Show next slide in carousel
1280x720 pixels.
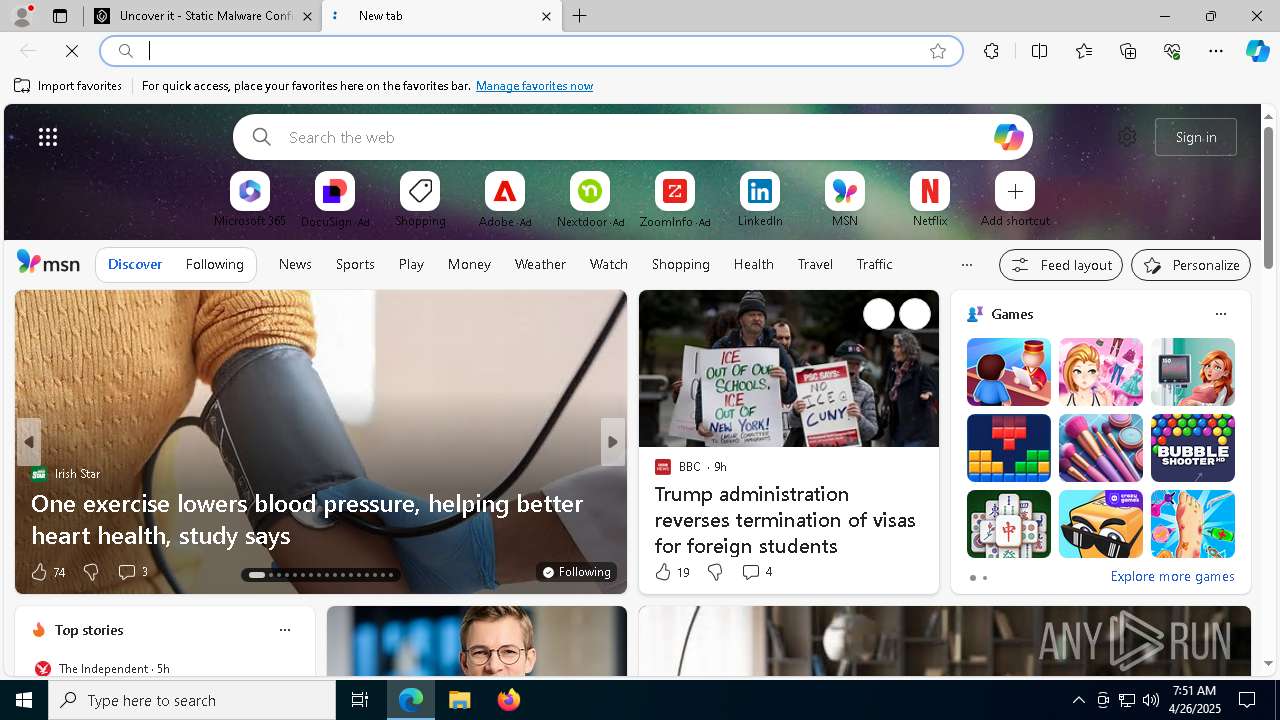pos(612,442)
